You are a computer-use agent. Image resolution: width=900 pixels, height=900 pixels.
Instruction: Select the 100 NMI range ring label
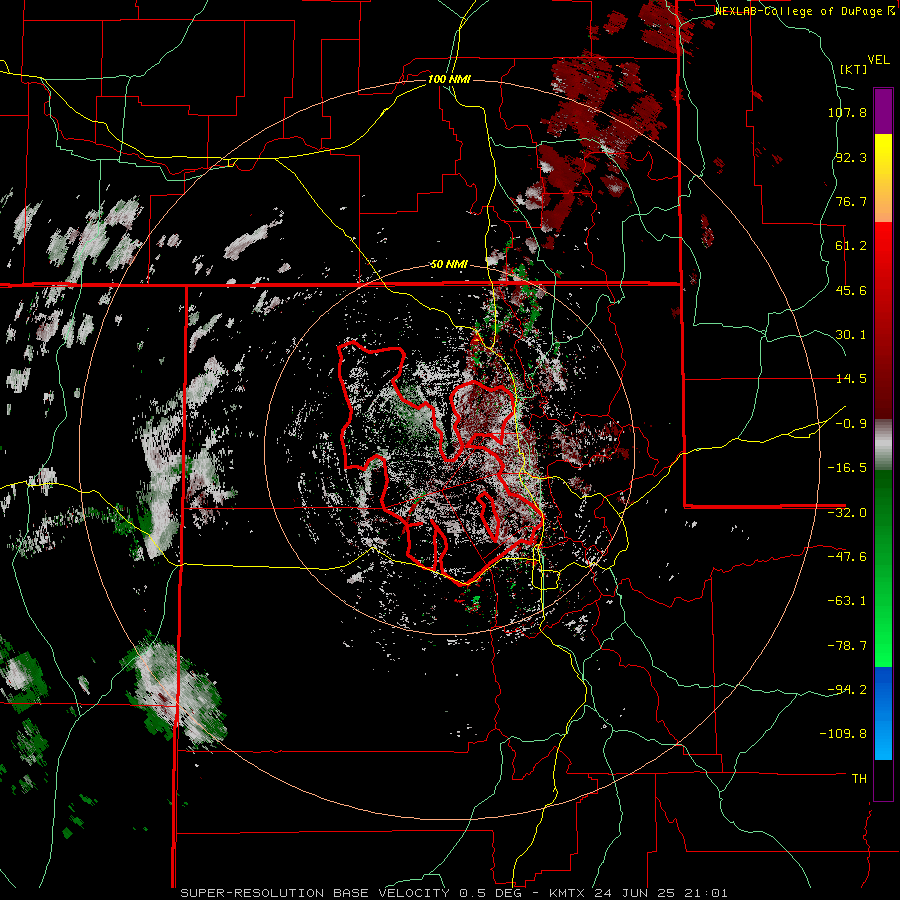point(449,79)
